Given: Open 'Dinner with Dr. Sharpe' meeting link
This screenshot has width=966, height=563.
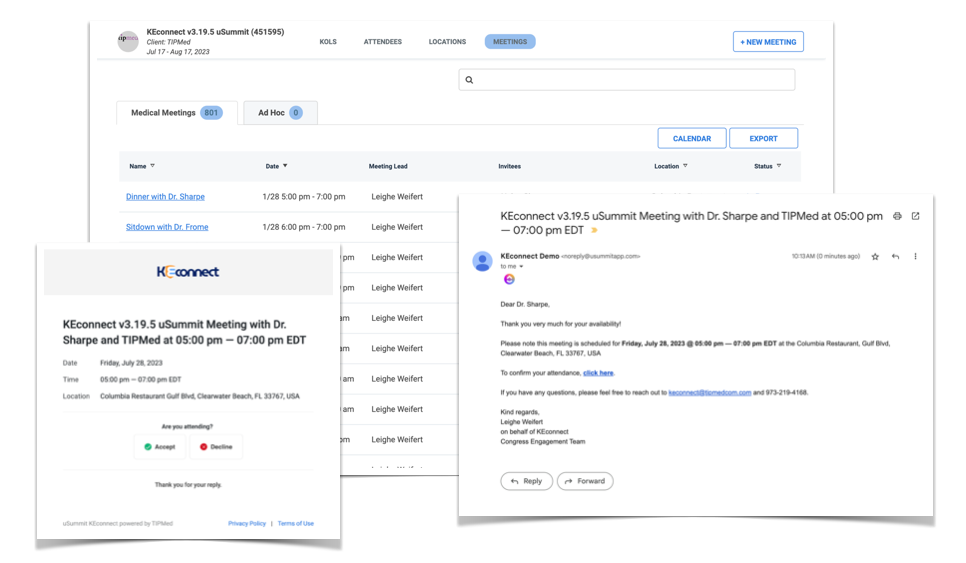Looking at the screenshot, I should (x=165, y=196).
